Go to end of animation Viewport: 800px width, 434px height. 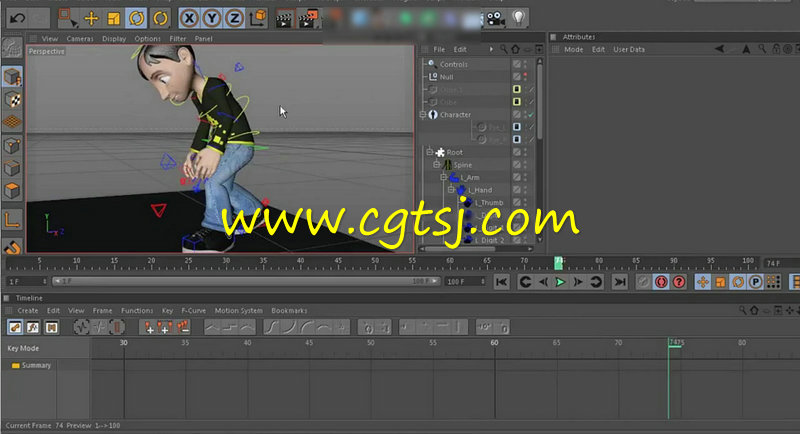[x=620, y=282]
